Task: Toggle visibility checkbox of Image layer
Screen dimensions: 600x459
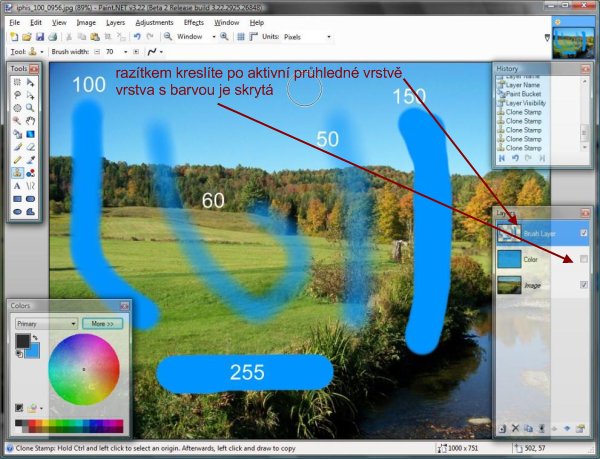Action: 584,285
